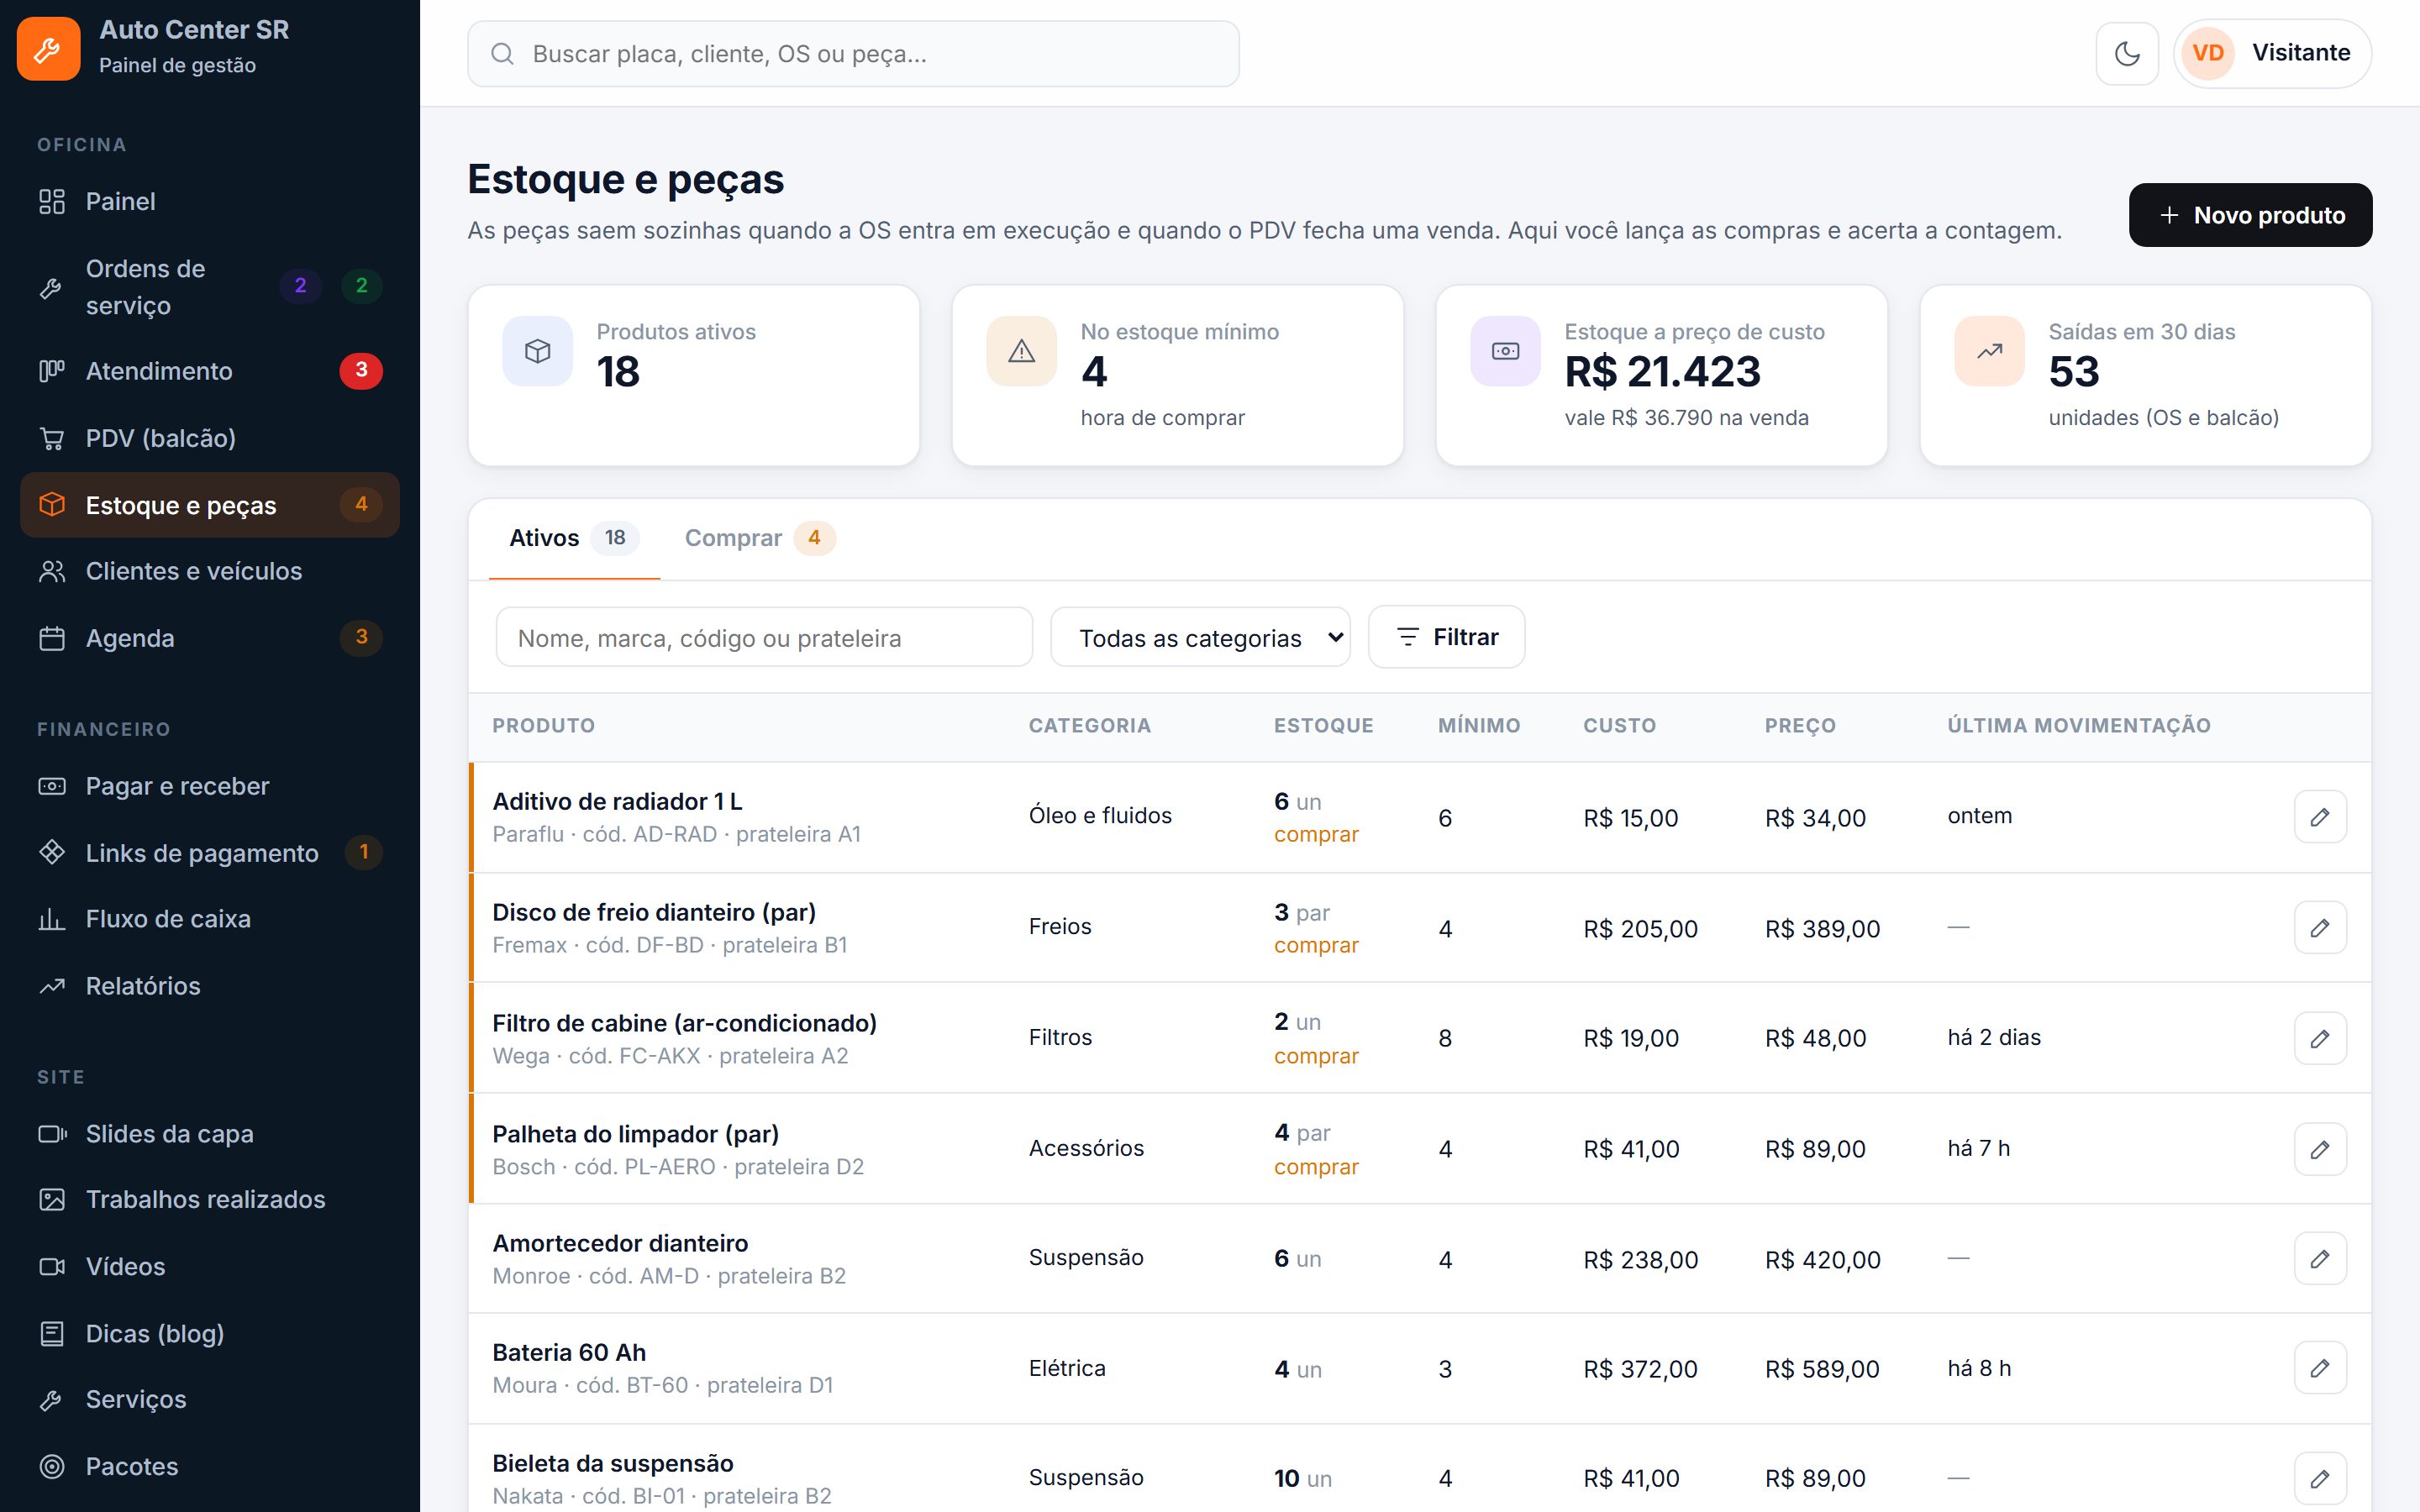Viewport: 2420px width, 1512px height.
Task: Switch to the Comprar tab
Action: tap(760, 538)
